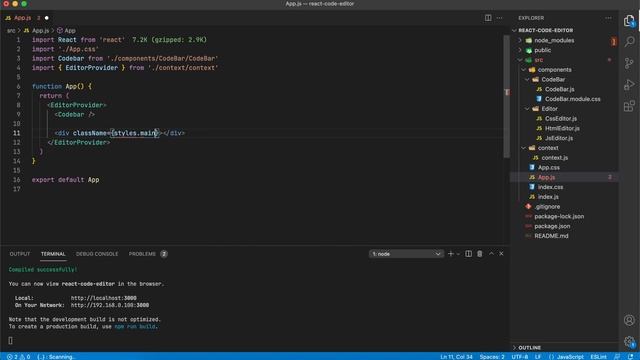640x360 pixels.
Task: Open JsEditor.js file
Action: [559, 138]
